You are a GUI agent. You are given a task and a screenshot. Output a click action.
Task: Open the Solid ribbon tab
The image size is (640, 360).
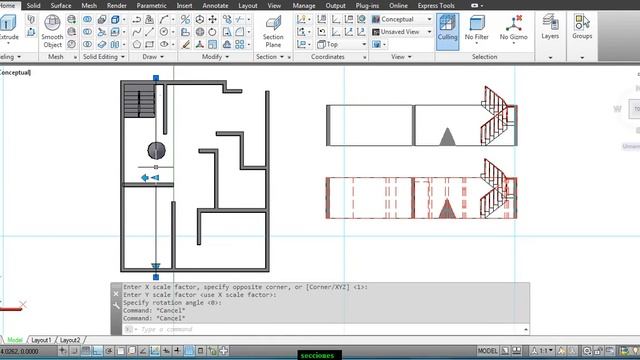(x=33, y=5)
